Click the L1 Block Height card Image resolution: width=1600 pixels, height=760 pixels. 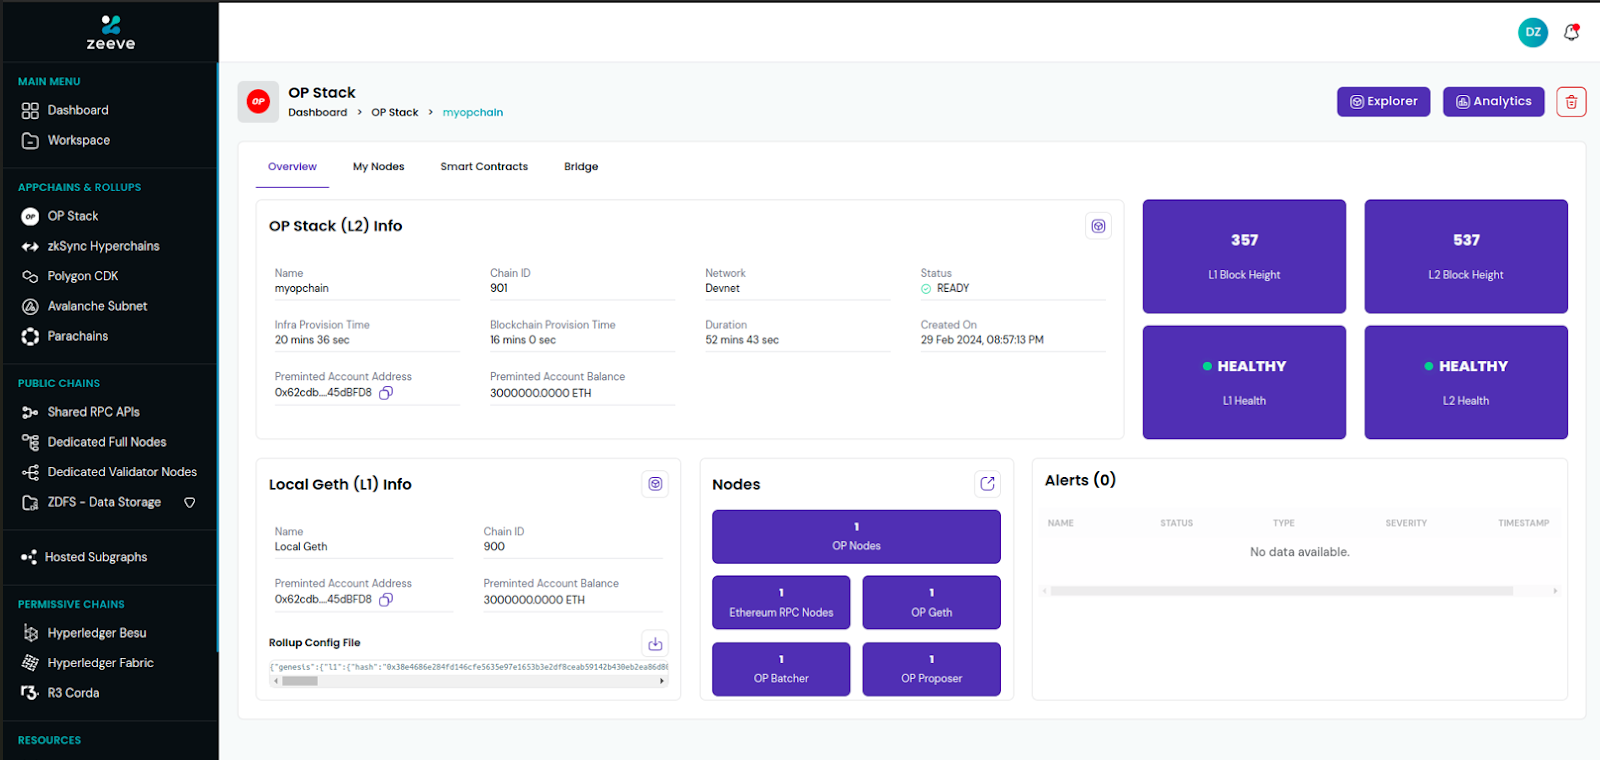point(1244,256)
